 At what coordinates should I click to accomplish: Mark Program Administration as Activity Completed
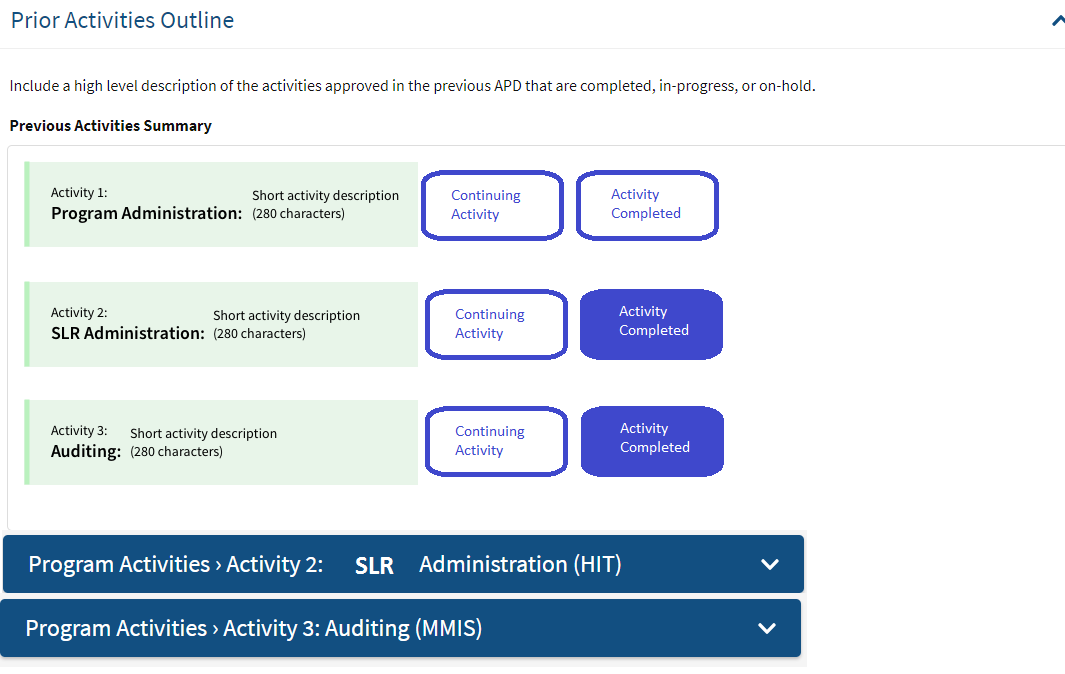646,205
